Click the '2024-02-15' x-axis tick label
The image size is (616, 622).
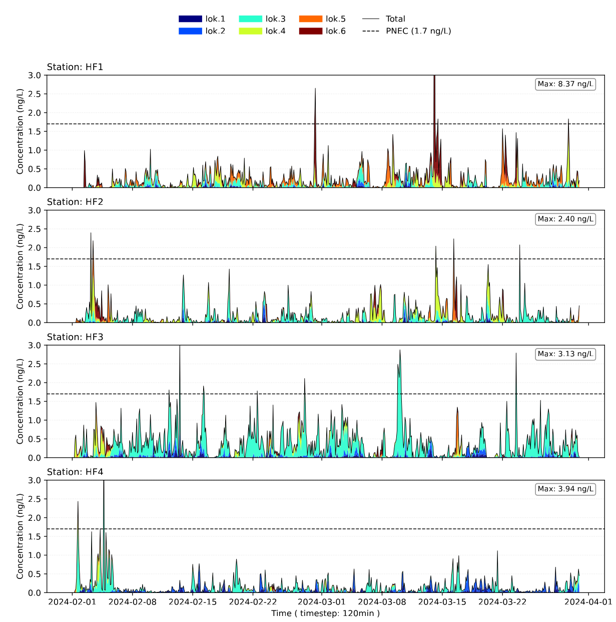193,602
